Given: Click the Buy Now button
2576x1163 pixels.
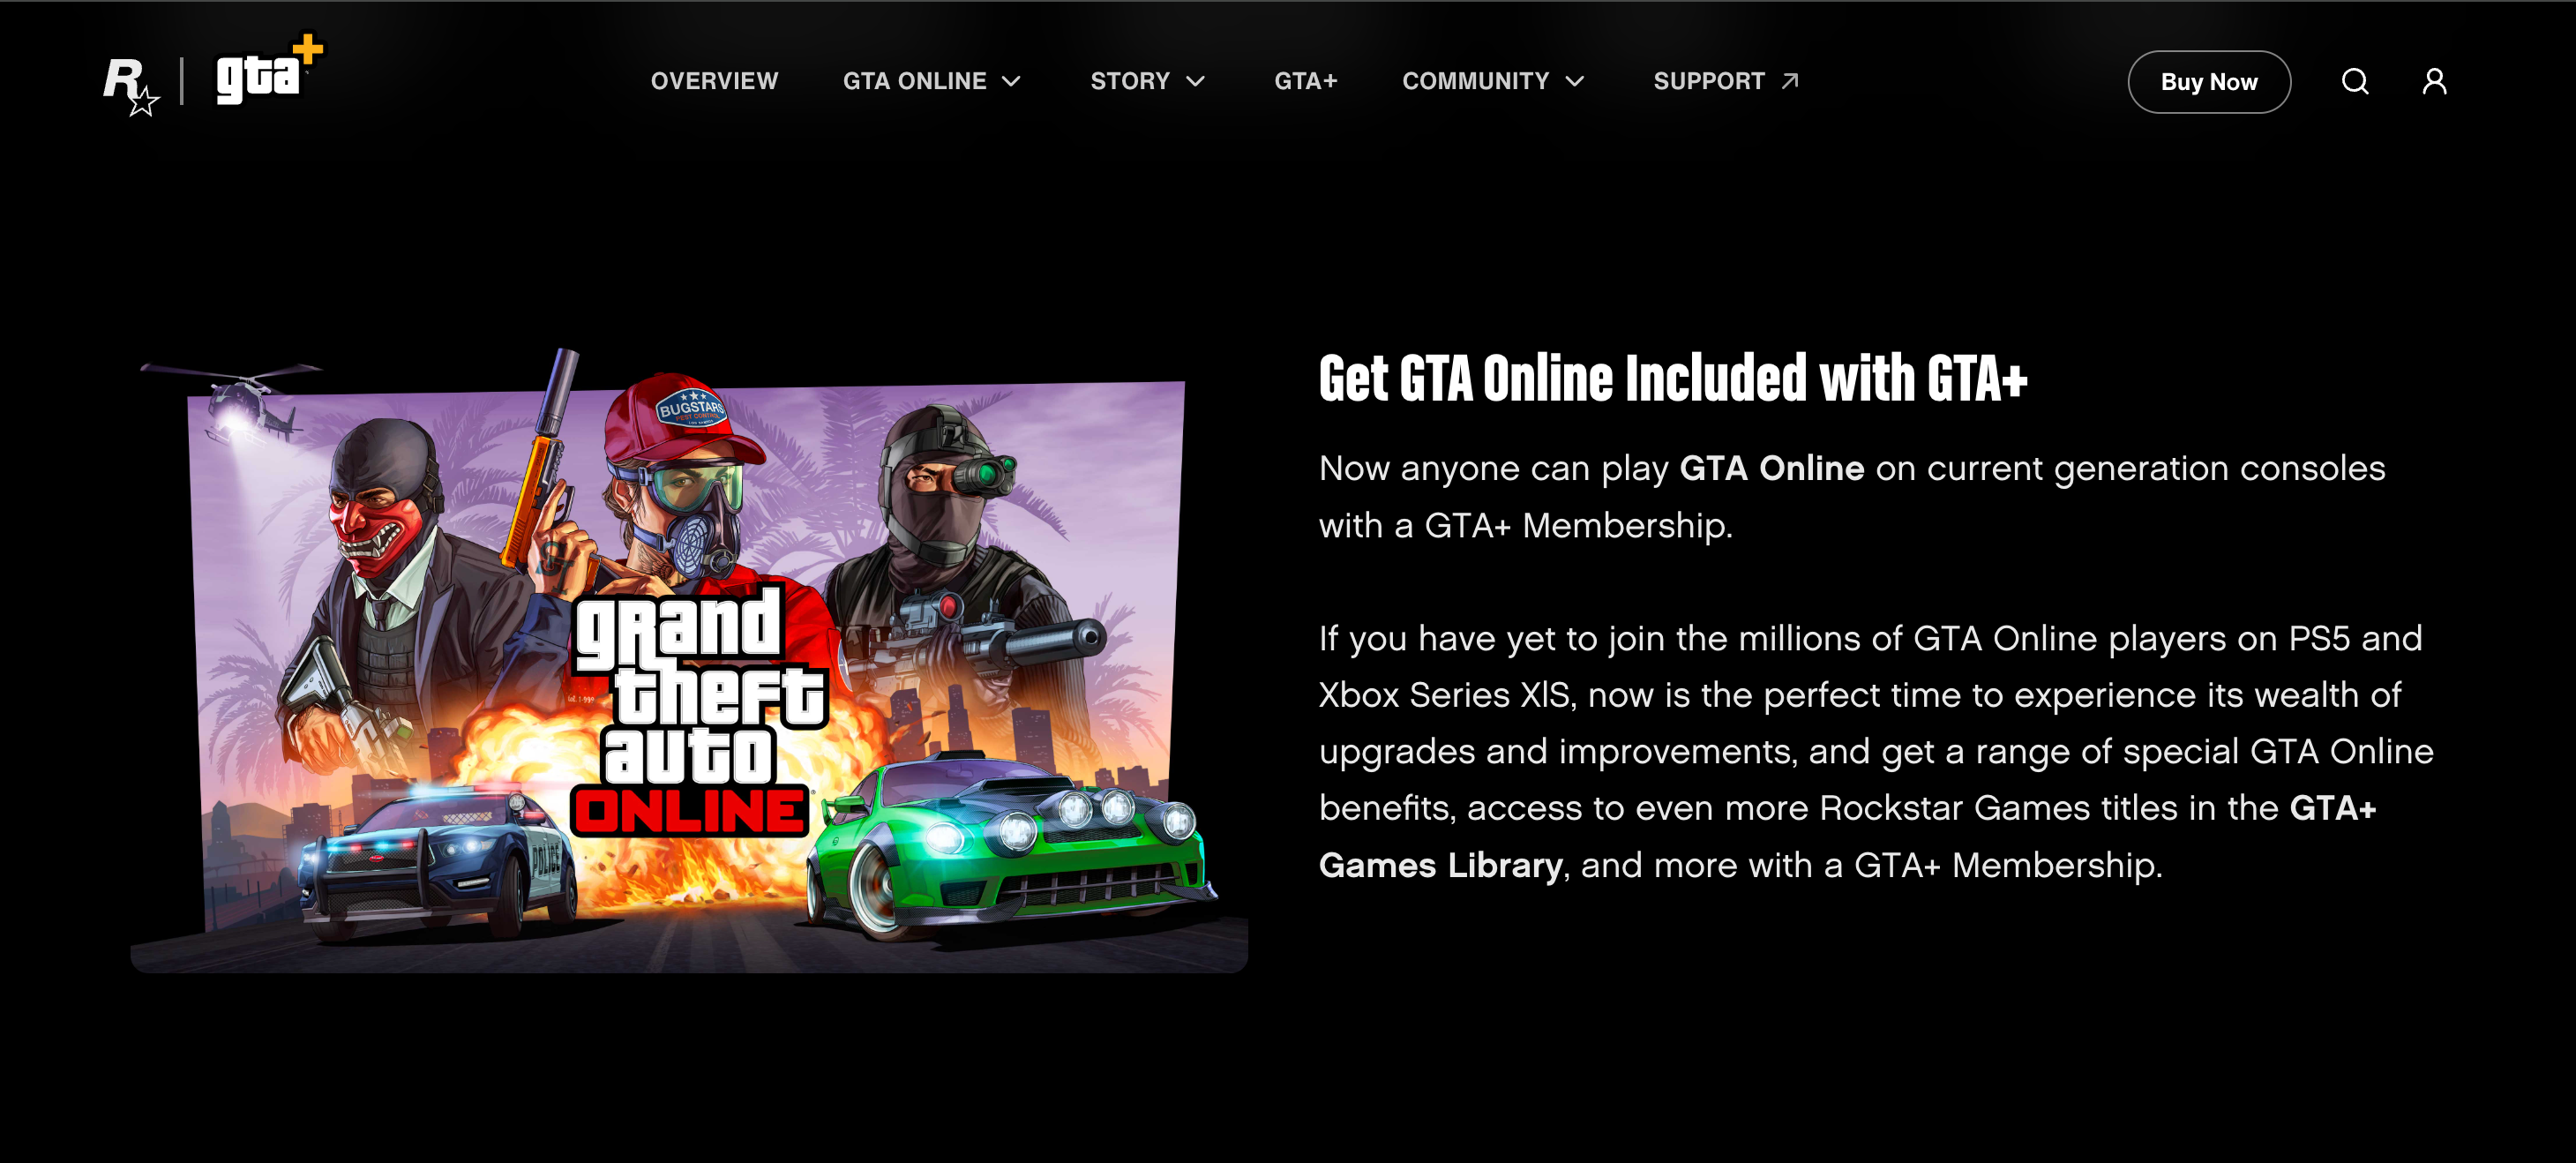Looking at the screenshot, I should pyautogui.click(x=2208, y=82).
